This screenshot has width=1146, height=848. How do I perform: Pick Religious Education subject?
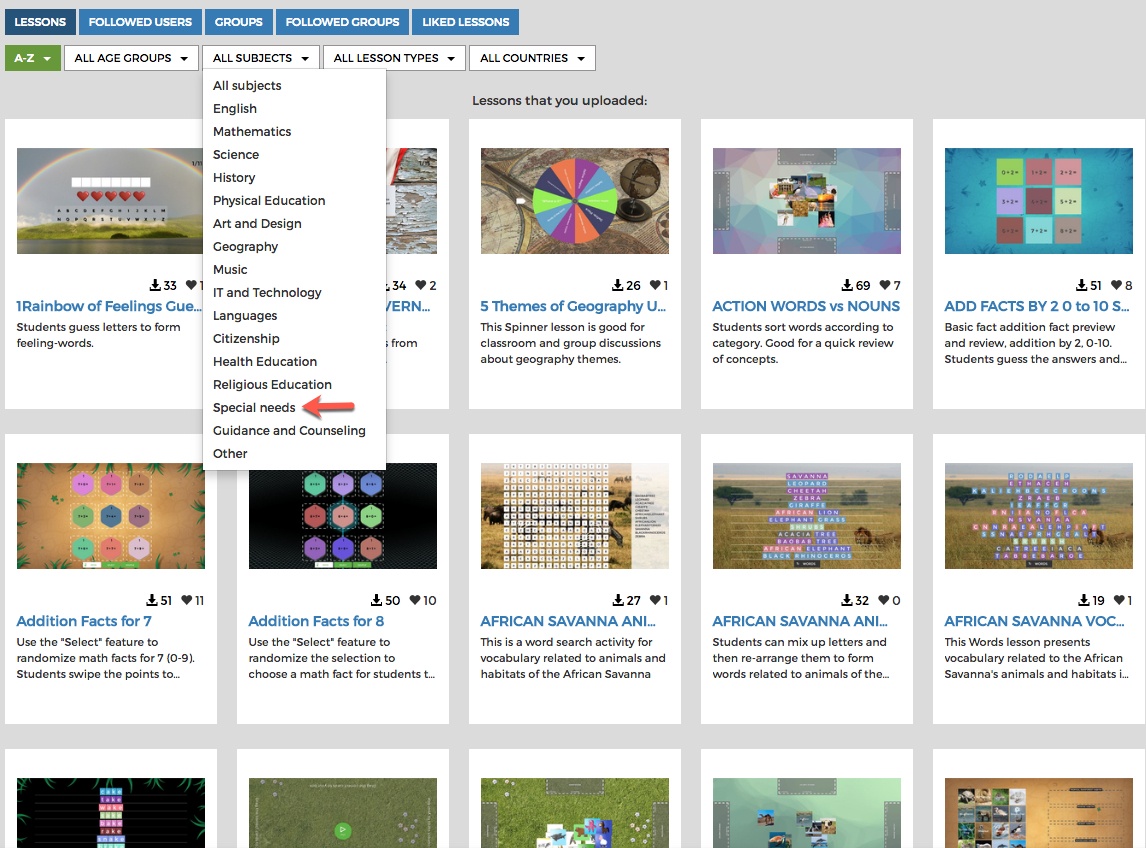coord(272,385)
